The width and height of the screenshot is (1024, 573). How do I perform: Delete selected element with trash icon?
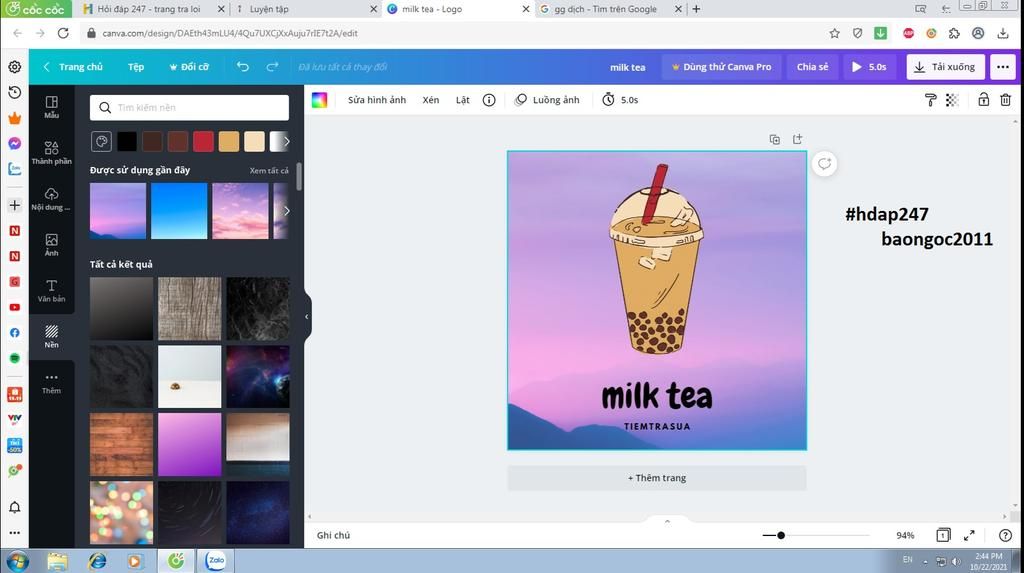click(x=1006, y=100)
